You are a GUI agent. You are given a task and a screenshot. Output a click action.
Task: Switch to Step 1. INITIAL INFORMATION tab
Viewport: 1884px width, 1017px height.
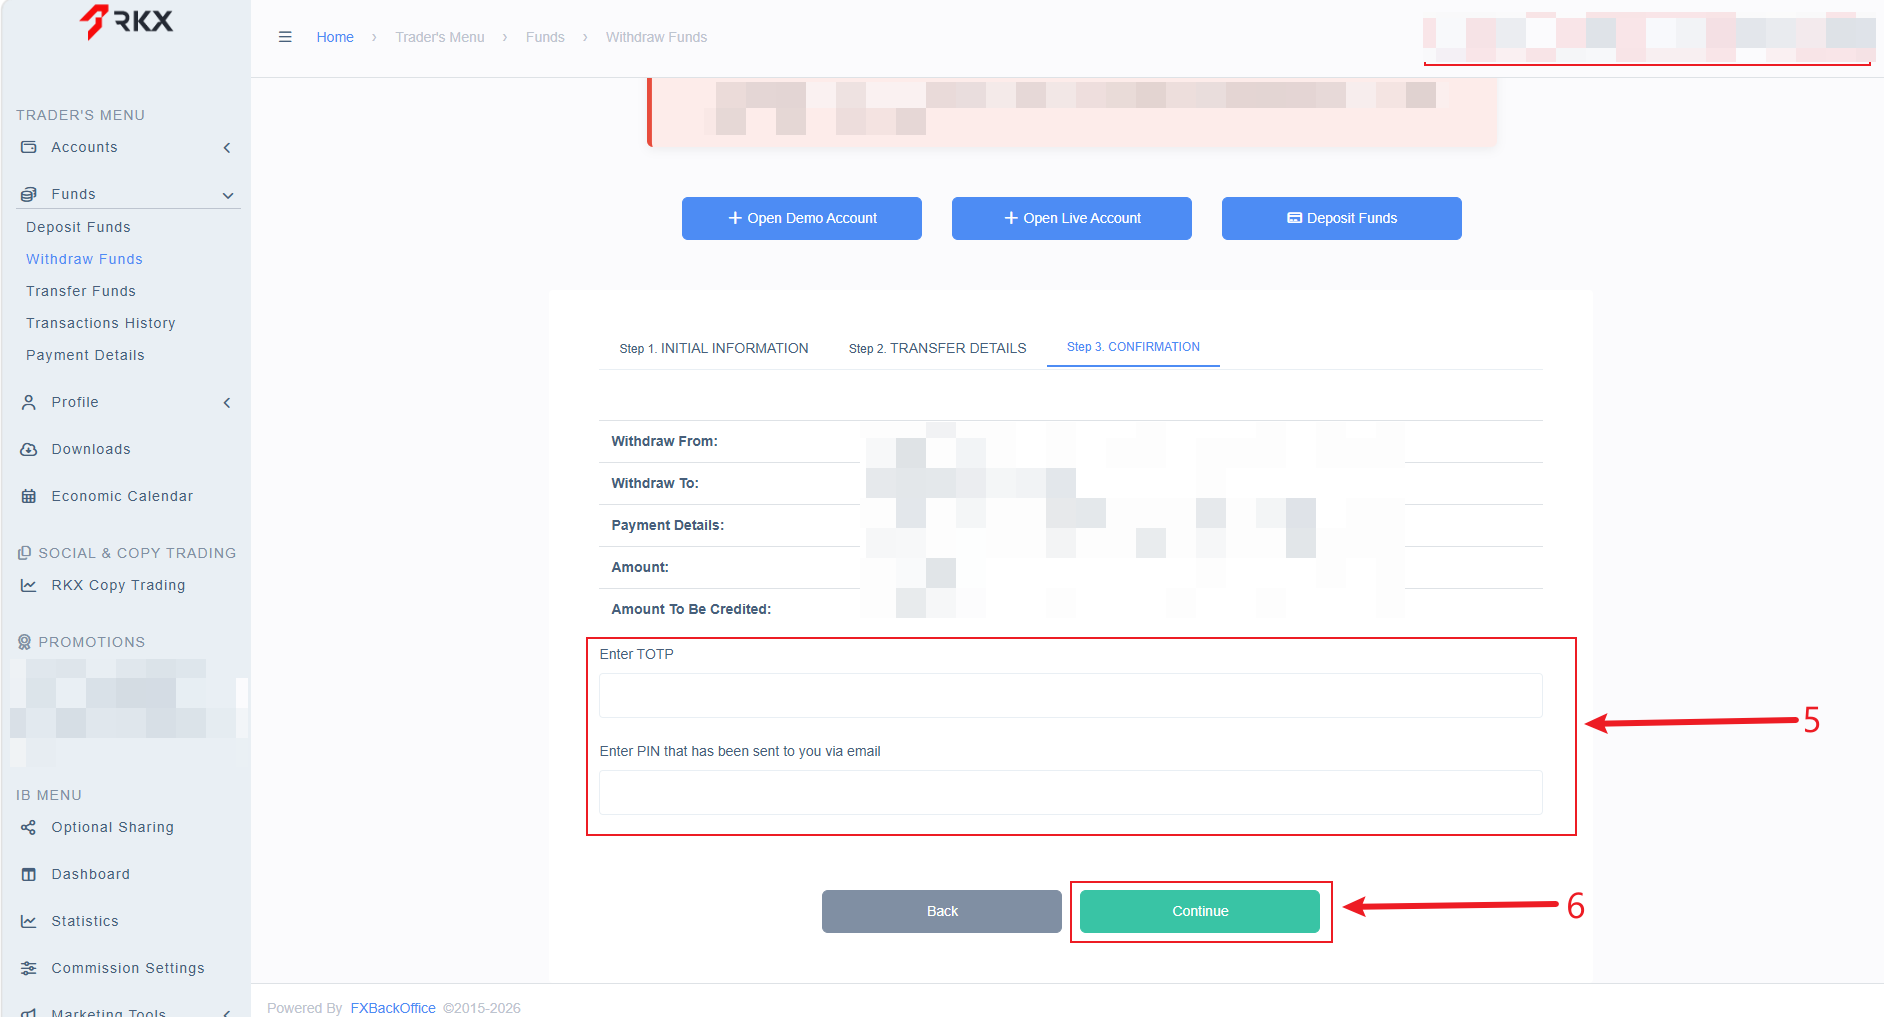(714, 348)
